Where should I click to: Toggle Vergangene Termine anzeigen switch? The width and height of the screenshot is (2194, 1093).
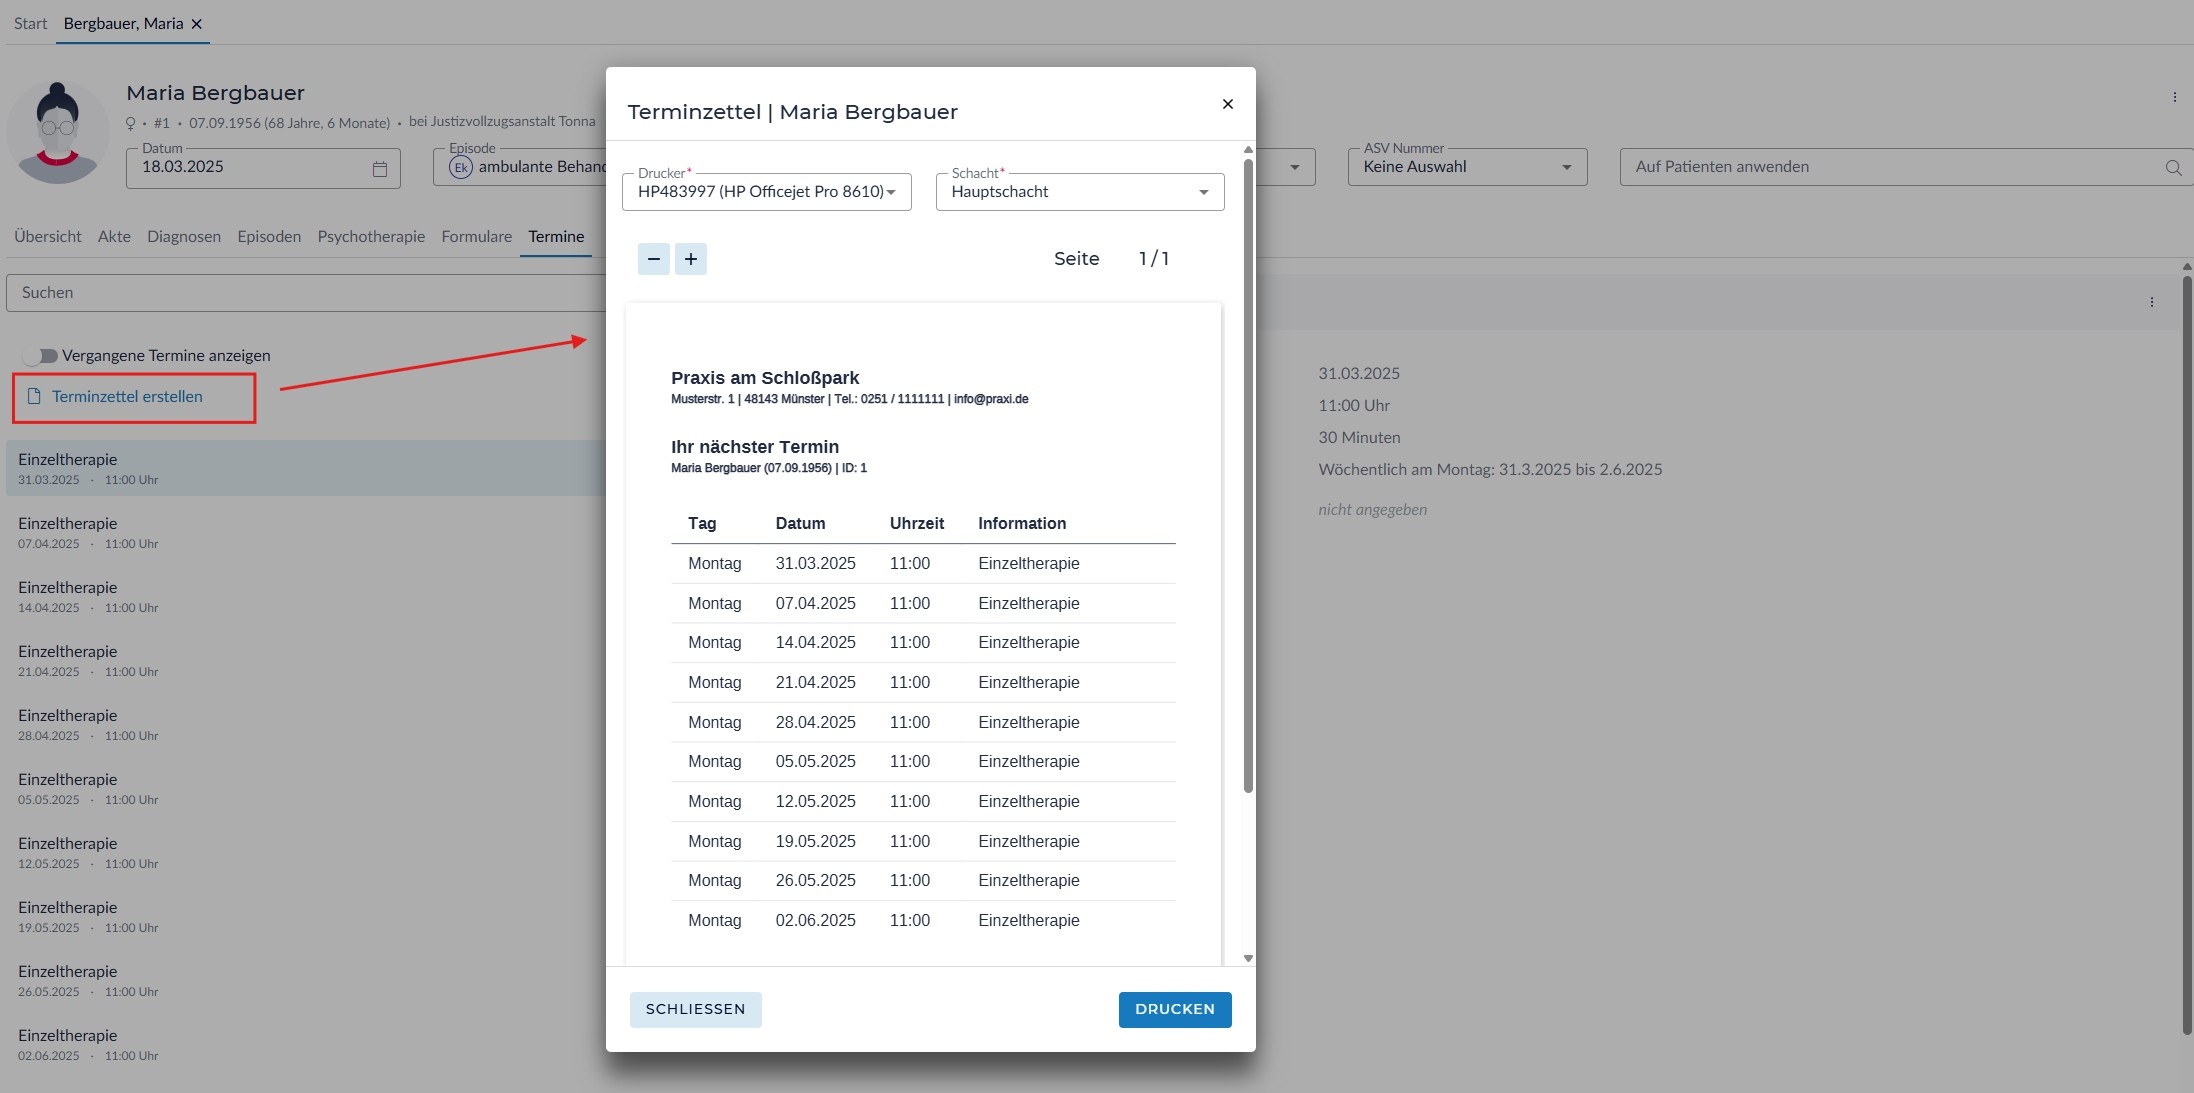click(x=41, y=356)
